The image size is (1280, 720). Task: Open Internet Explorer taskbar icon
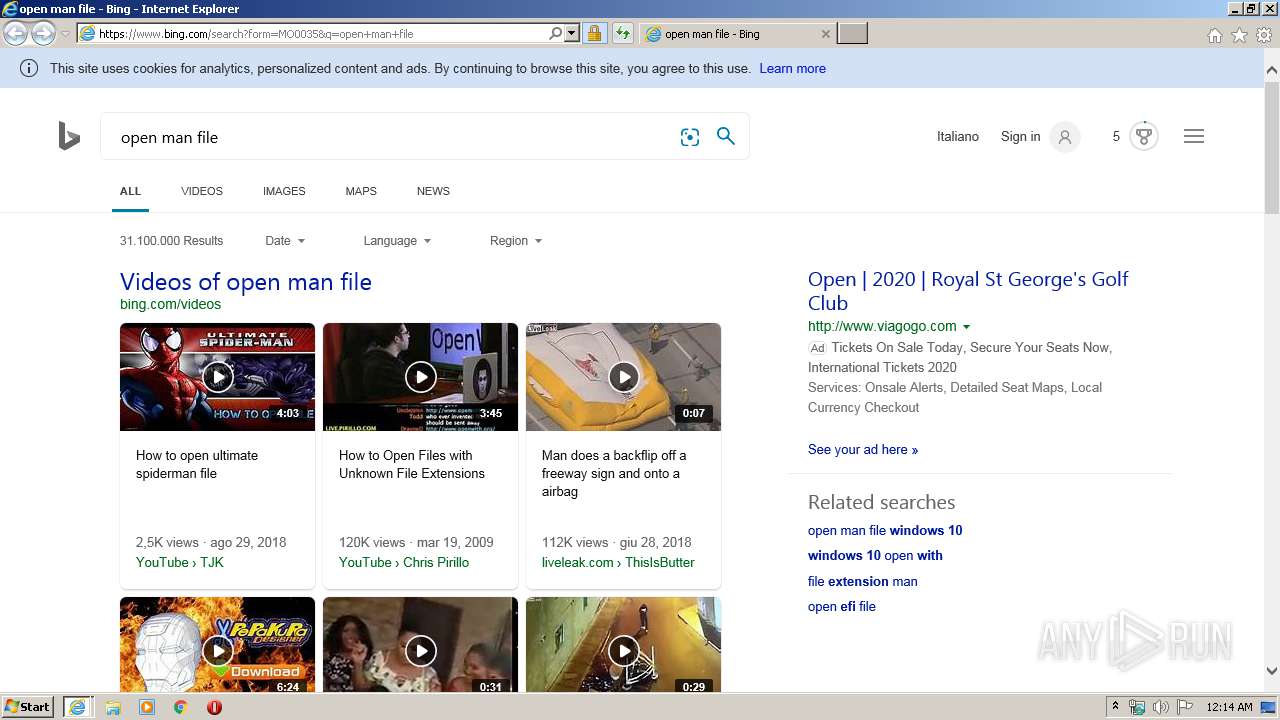pos(77,707)
